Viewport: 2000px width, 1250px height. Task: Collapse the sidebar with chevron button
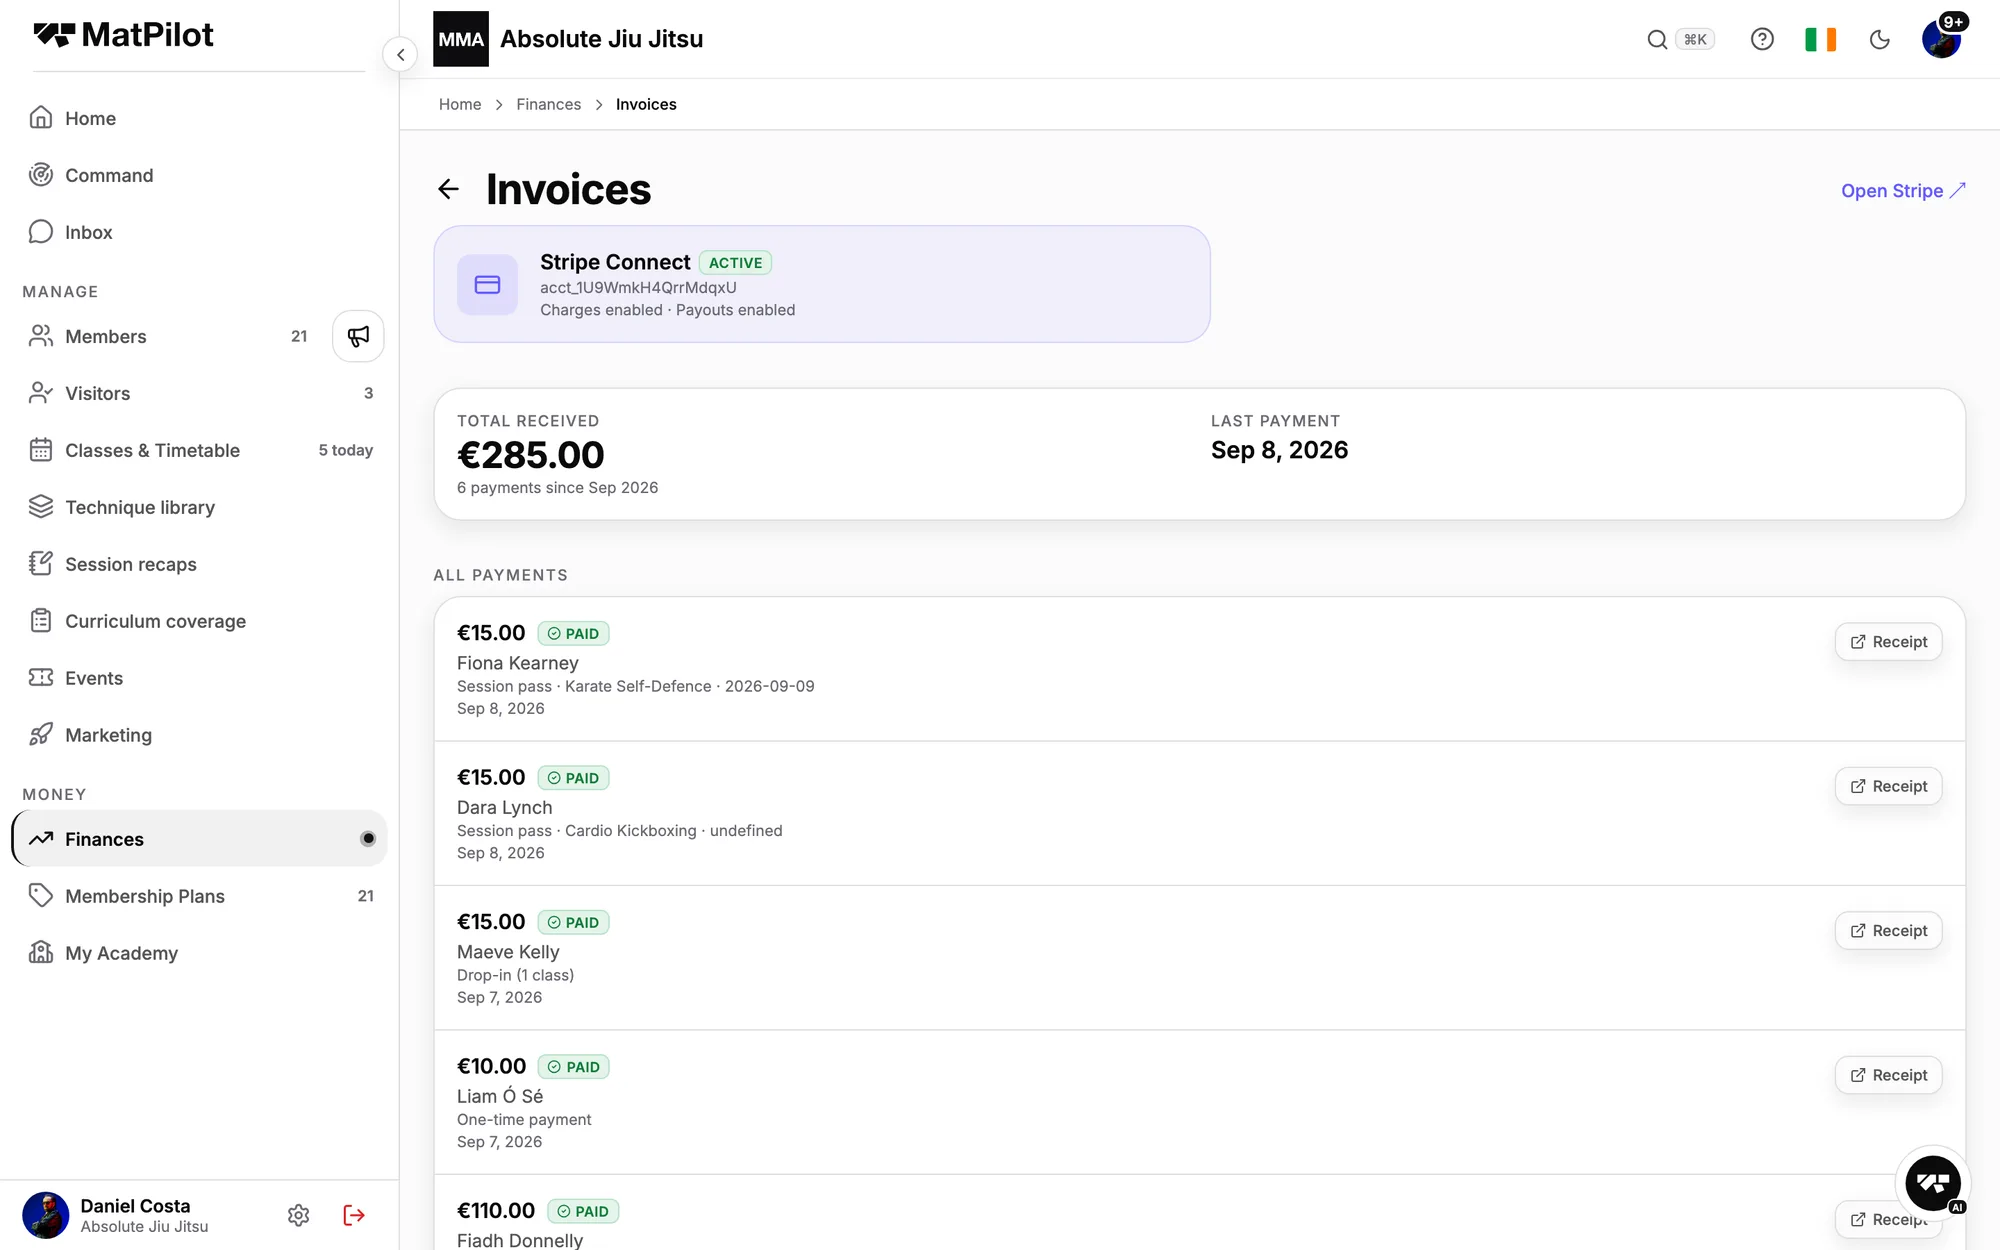coord(400,54)
